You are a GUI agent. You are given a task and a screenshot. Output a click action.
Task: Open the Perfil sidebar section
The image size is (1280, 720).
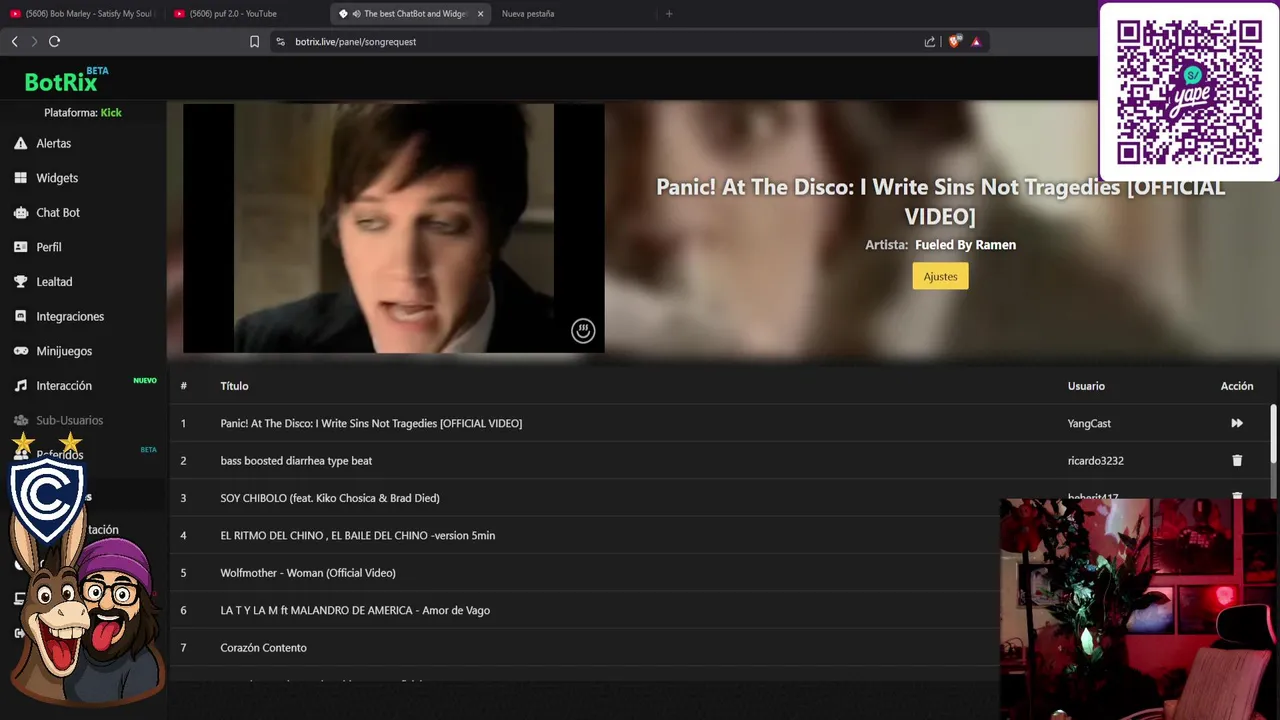(49, 247)
